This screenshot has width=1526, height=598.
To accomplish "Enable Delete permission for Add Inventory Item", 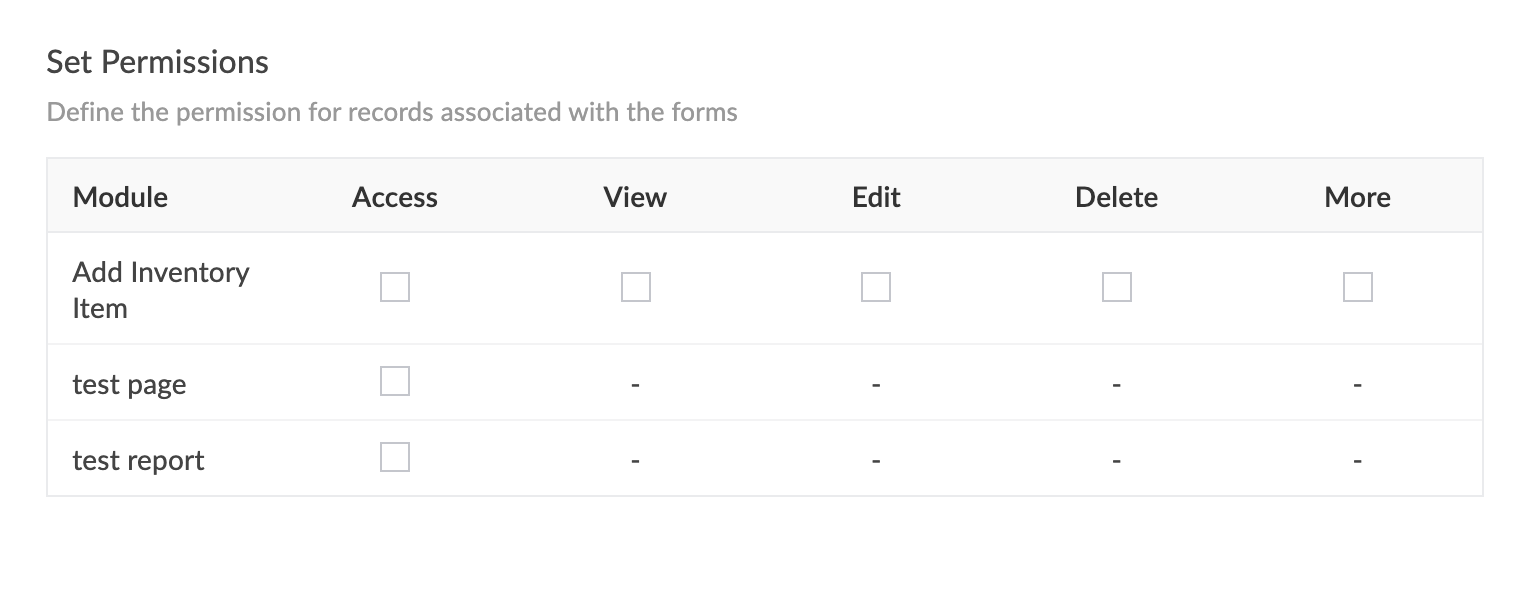I will pos(1116,288).
